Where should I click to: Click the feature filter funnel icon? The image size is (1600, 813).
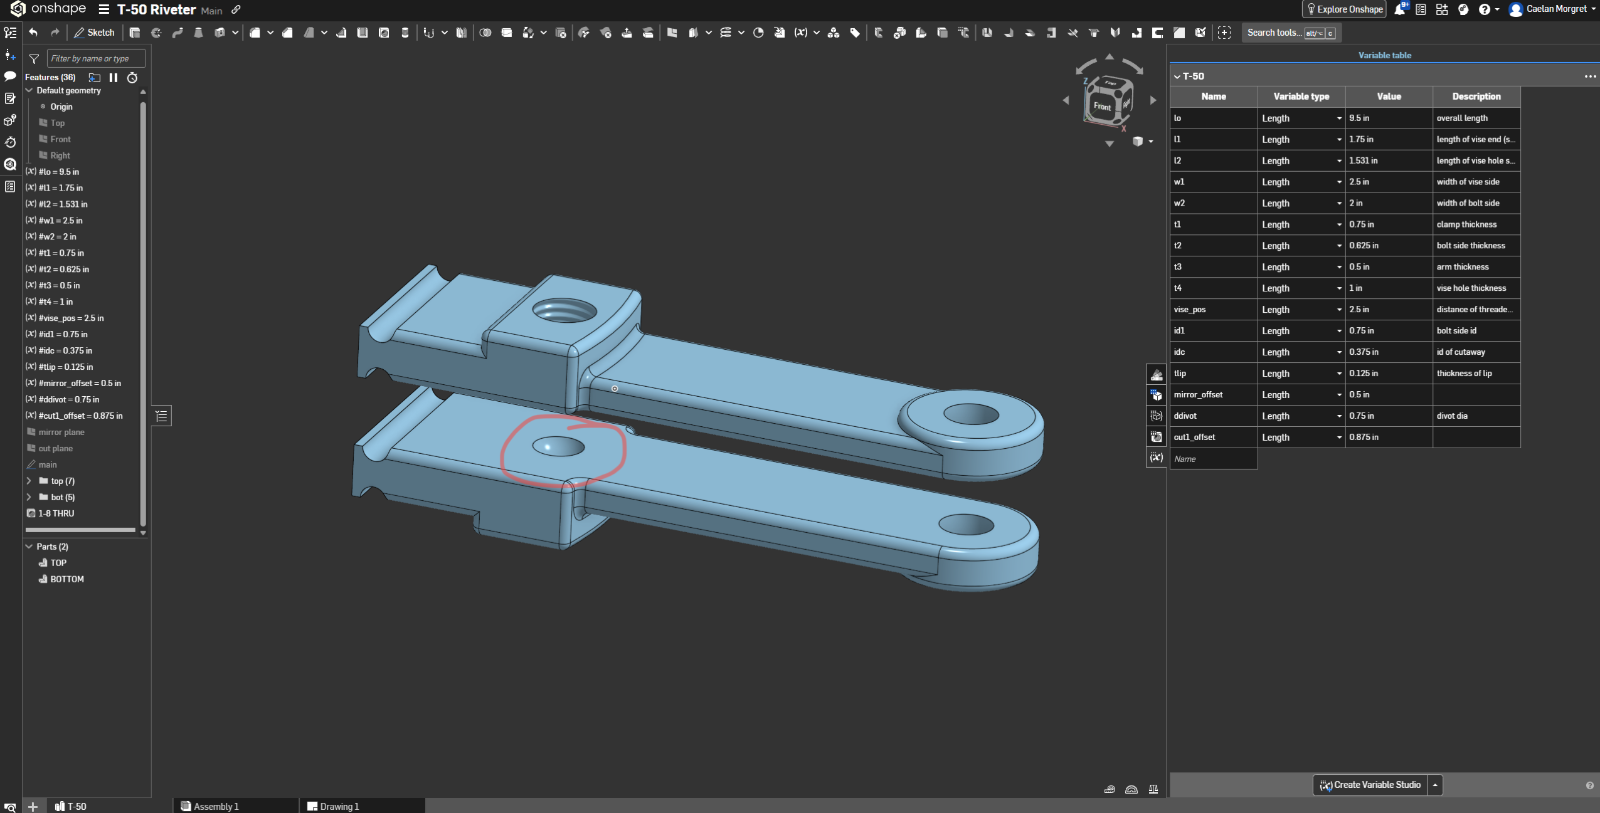(x=34, y=59)
